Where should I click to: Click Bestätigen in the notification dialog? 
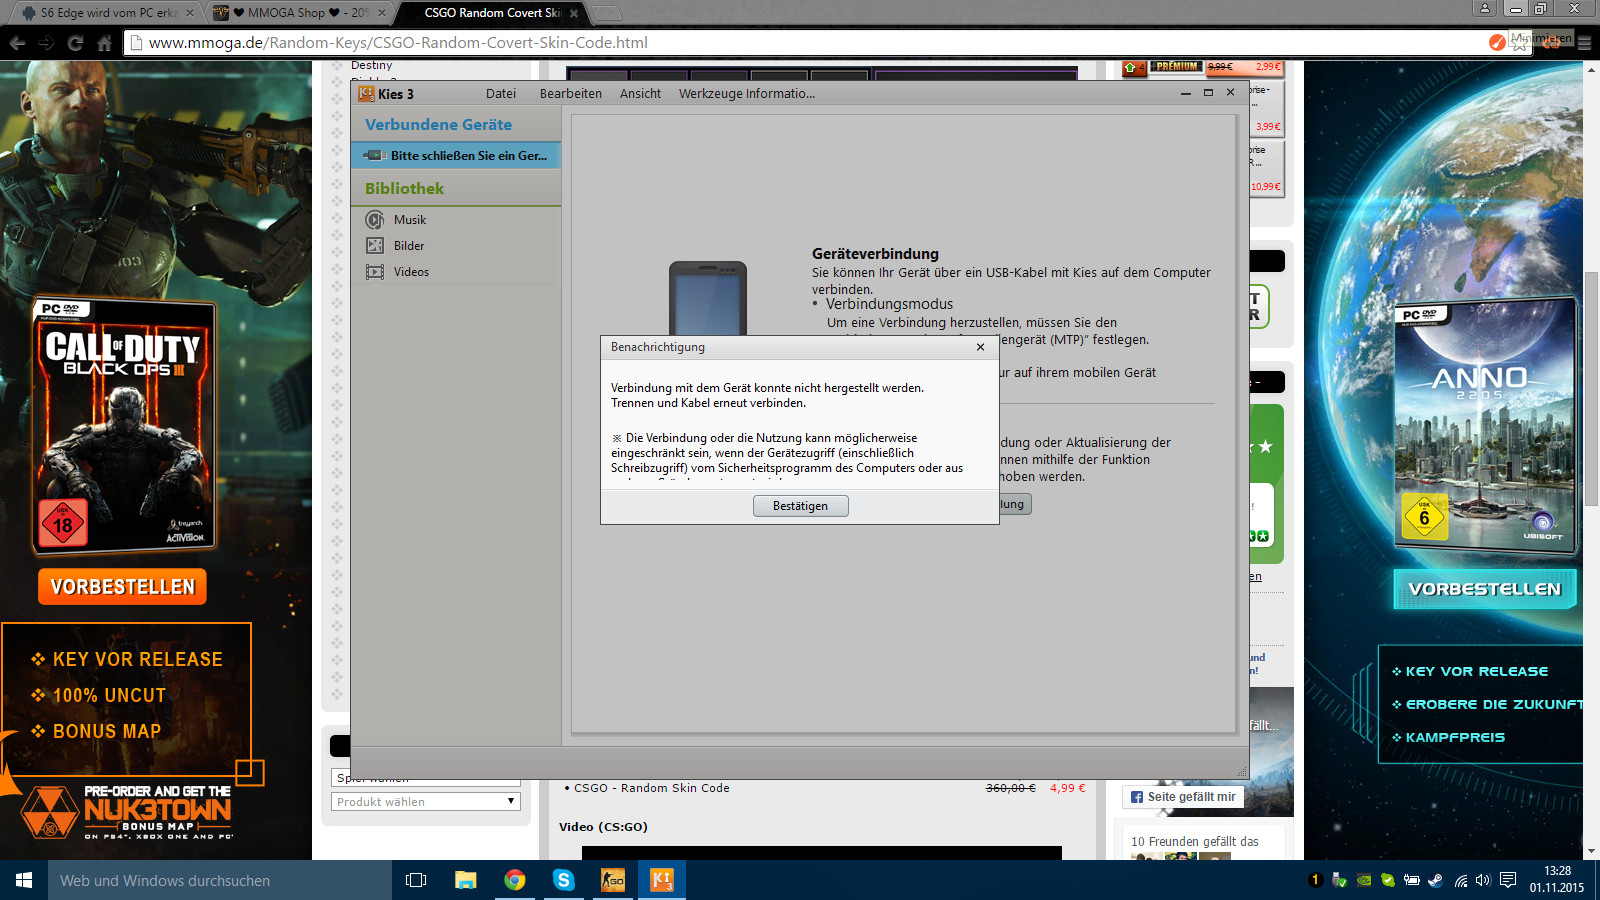pyautogui.click(x=800, y=506)
